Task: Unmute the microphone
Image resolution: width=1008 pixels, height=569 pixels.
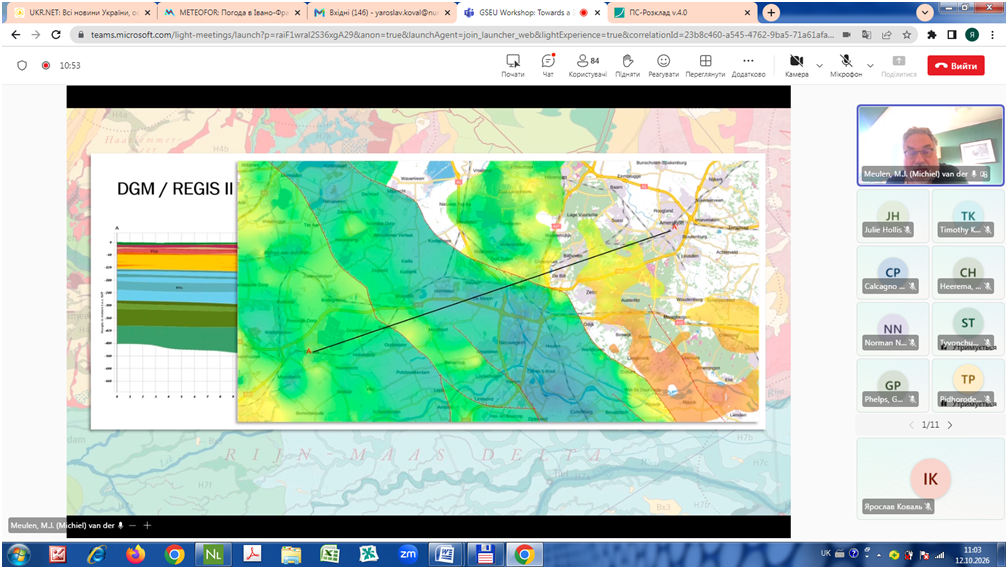Action: pos(846,66)
